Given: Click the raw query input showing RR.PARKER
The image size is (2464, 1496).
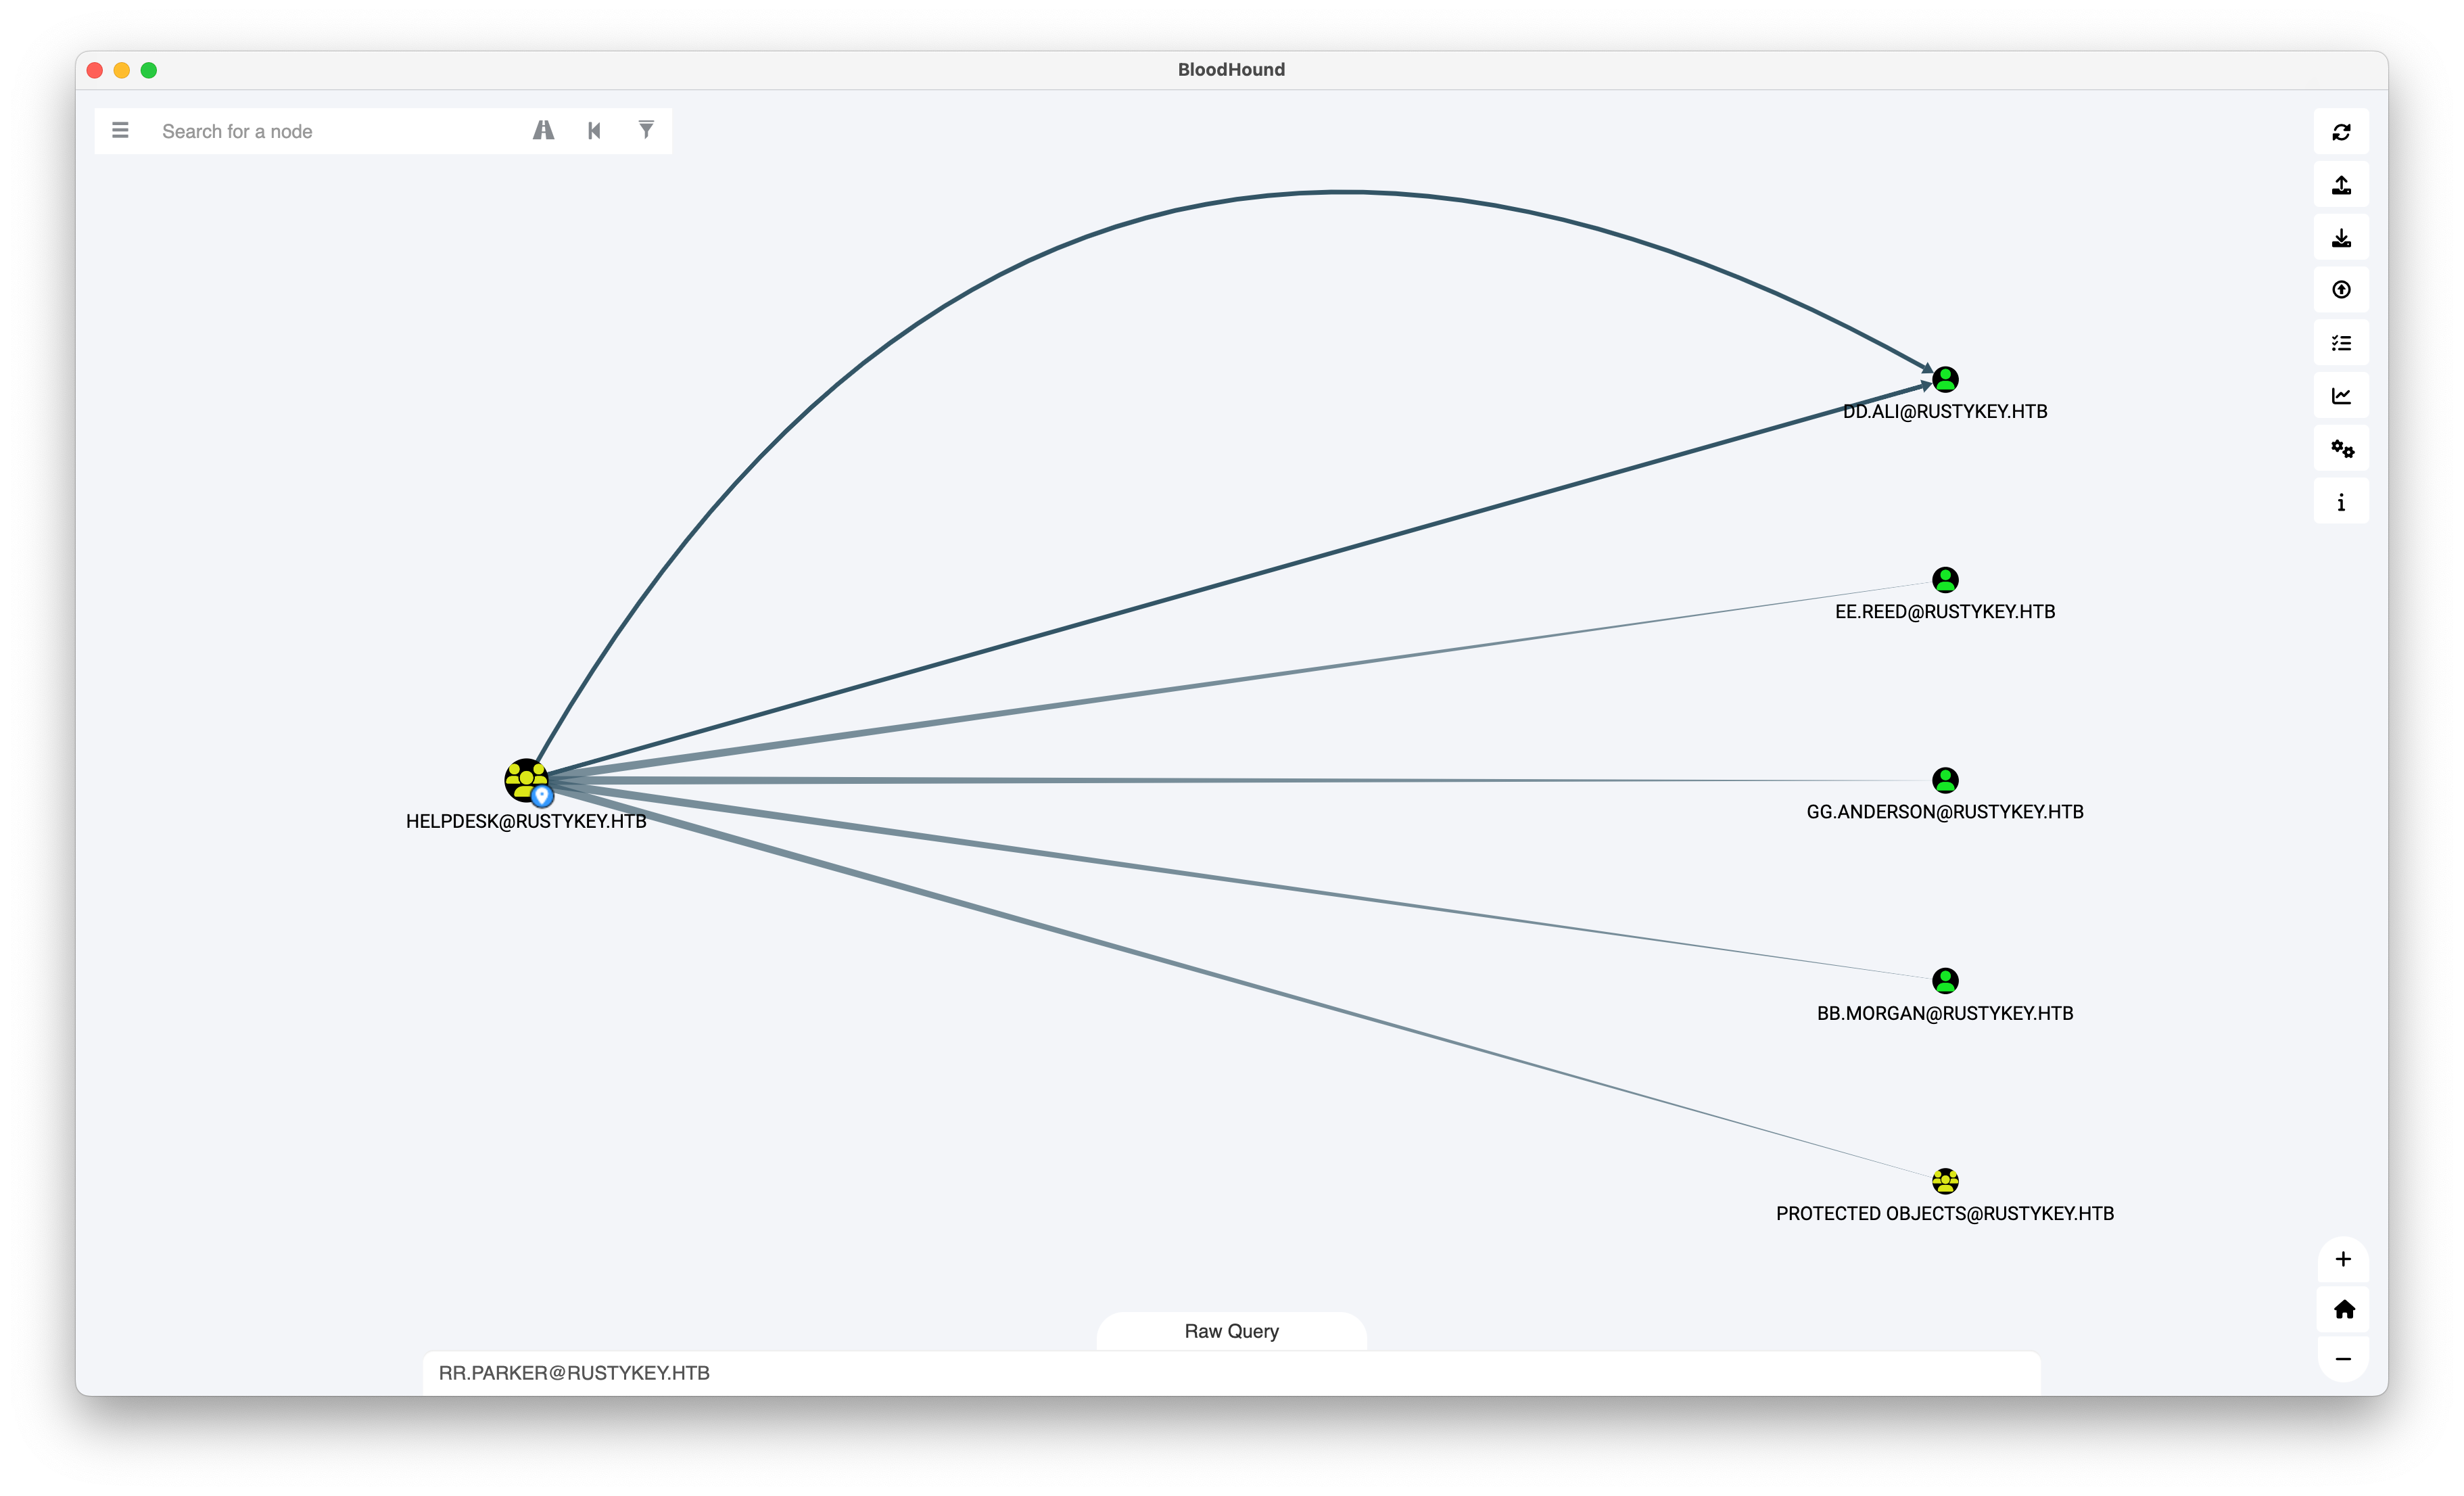Looking at the screenshot, I should 1231,1373.
